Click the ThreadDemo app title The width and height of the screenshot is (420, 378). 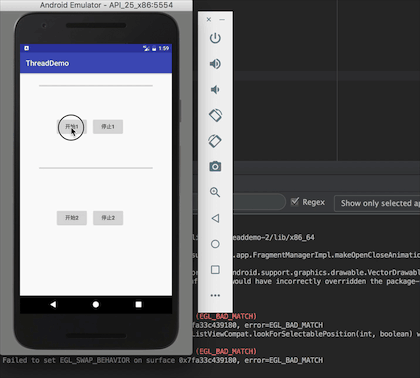[x=47, y=63]
